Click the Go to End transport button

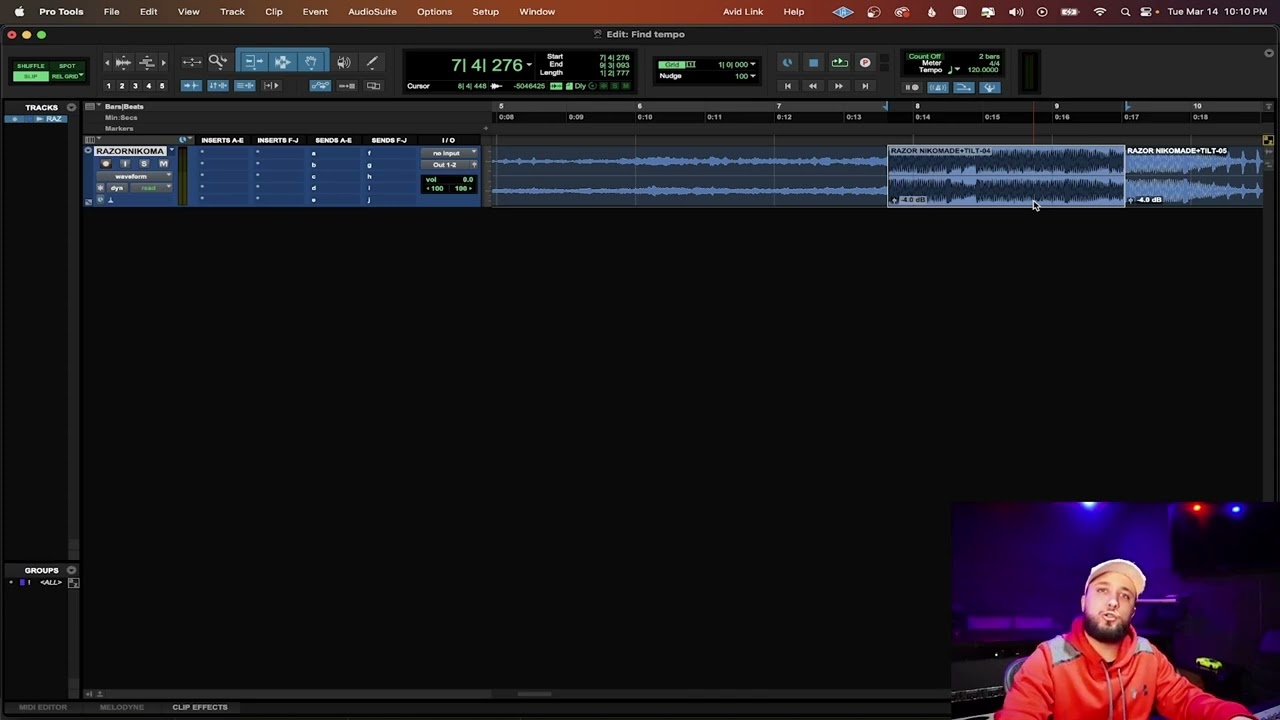click(865, 86)
